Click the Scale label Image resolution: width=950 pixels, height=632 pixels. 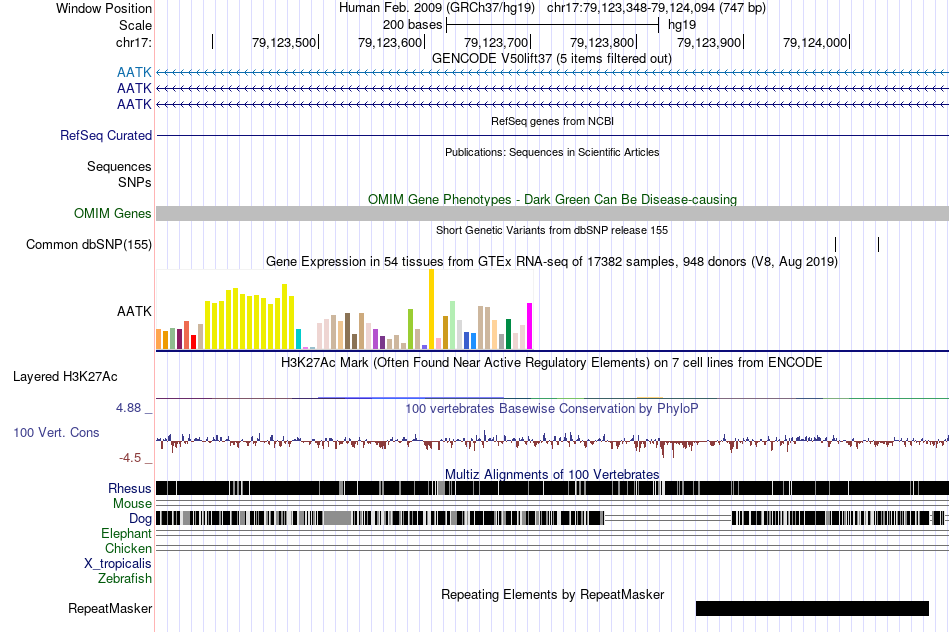coord(135,25)
